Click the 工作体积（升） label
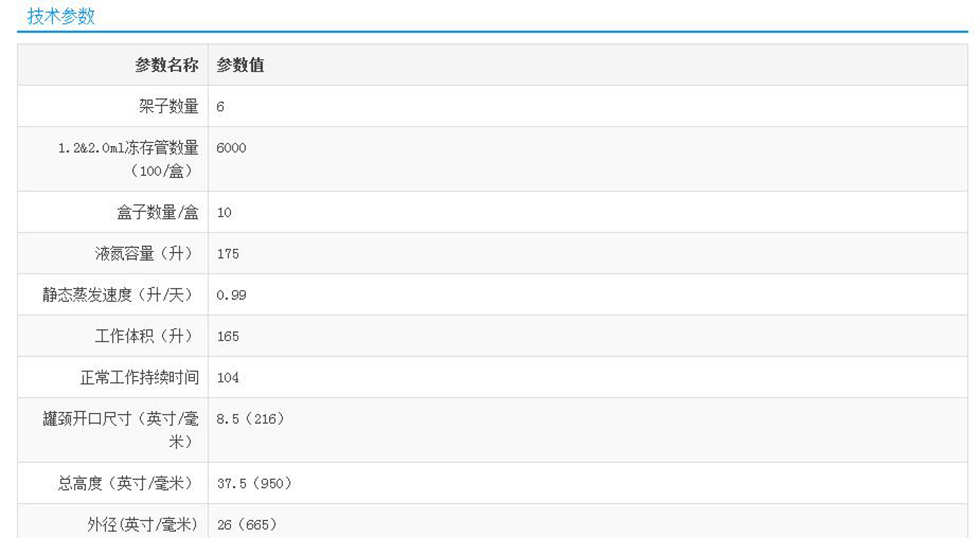Viewport: 980px width, 538px height. tap(146, 336)
